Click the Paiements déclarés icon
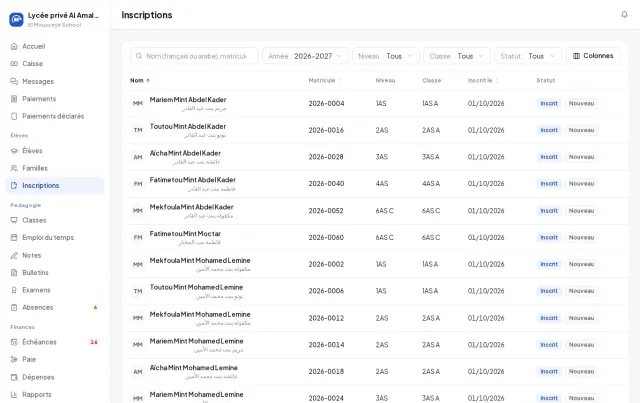The width and height of the screenshot is (640, 403). [14, 116]
